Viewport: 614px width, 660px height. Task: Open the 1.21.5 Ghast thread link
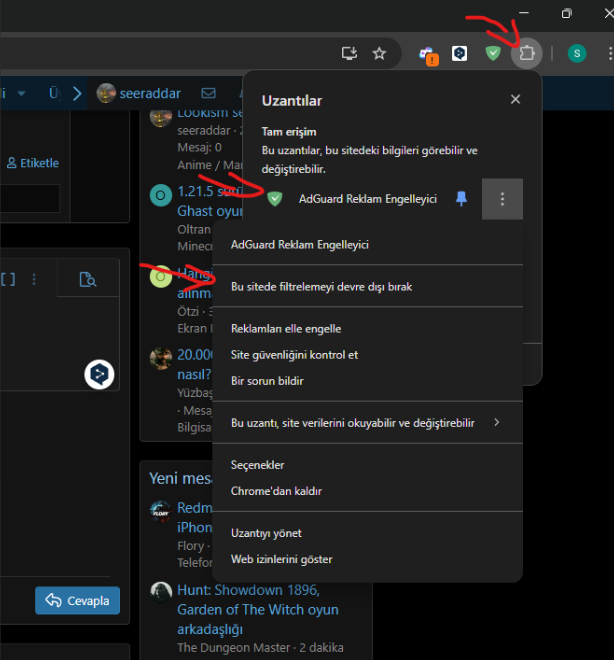210,201
